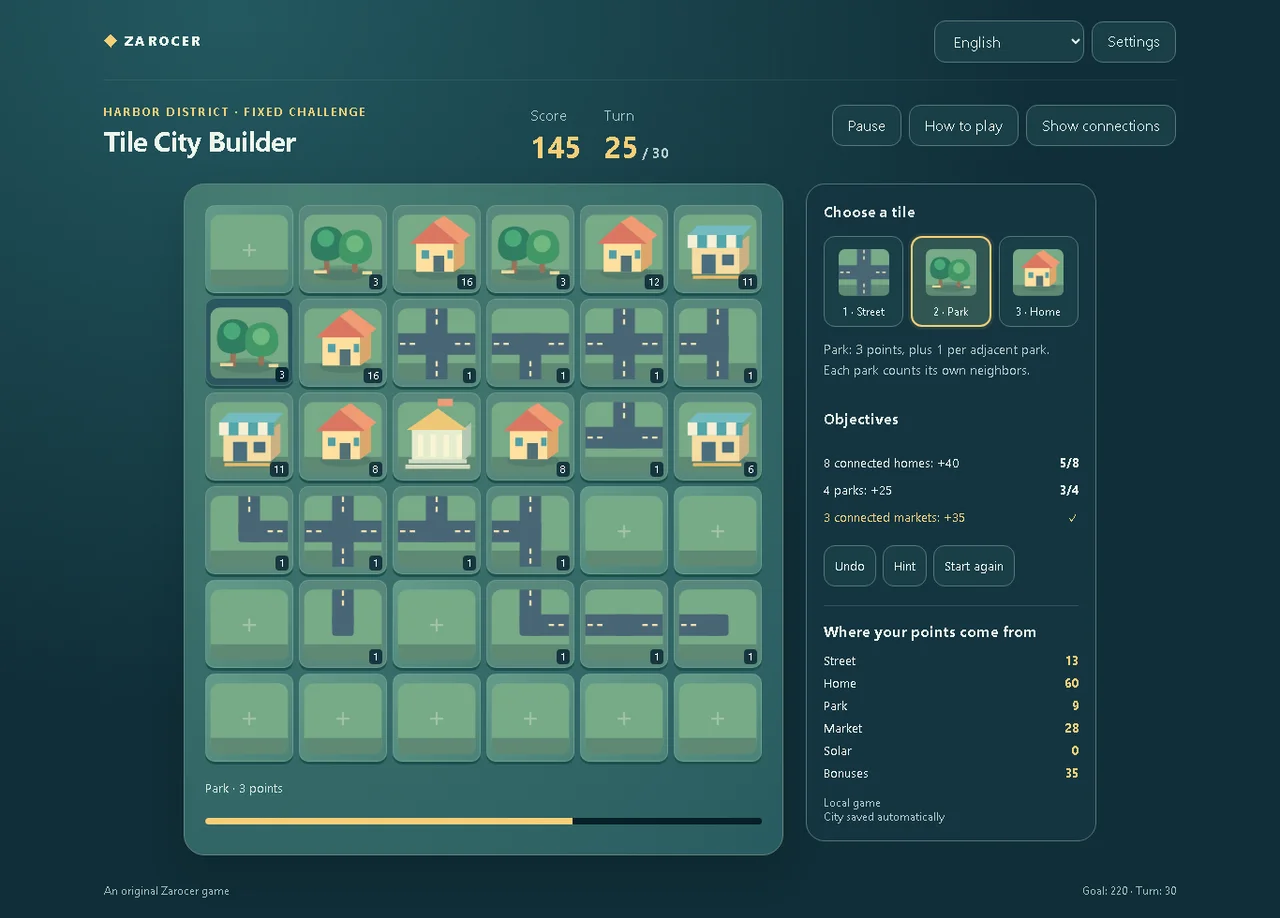Viewport: 1280px width, 918px height.
Task: Click the straight horizontal street tile
Action: 624,624
